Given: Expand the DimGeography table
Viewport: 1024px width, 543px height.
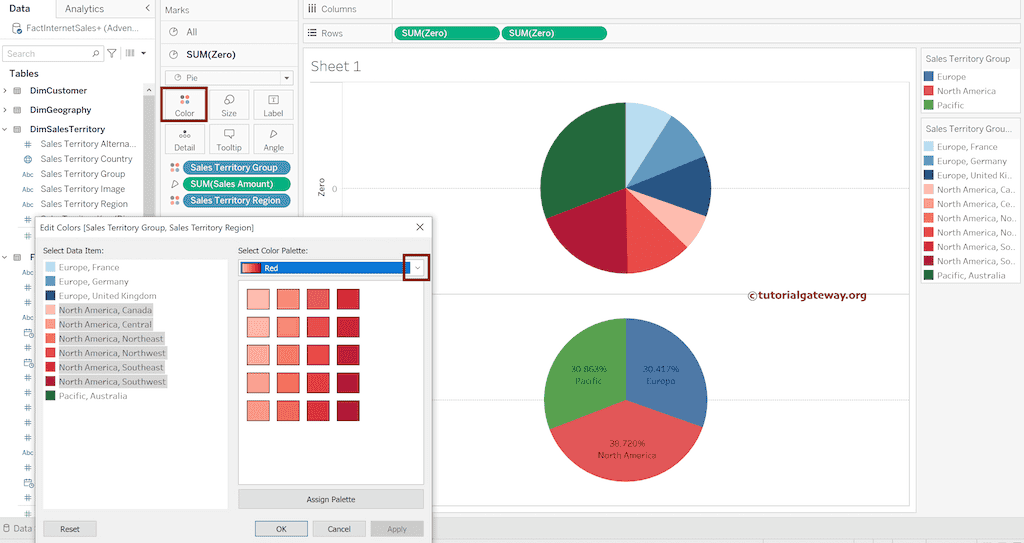Looking at the screenshot, I should [x=5, y=110].
